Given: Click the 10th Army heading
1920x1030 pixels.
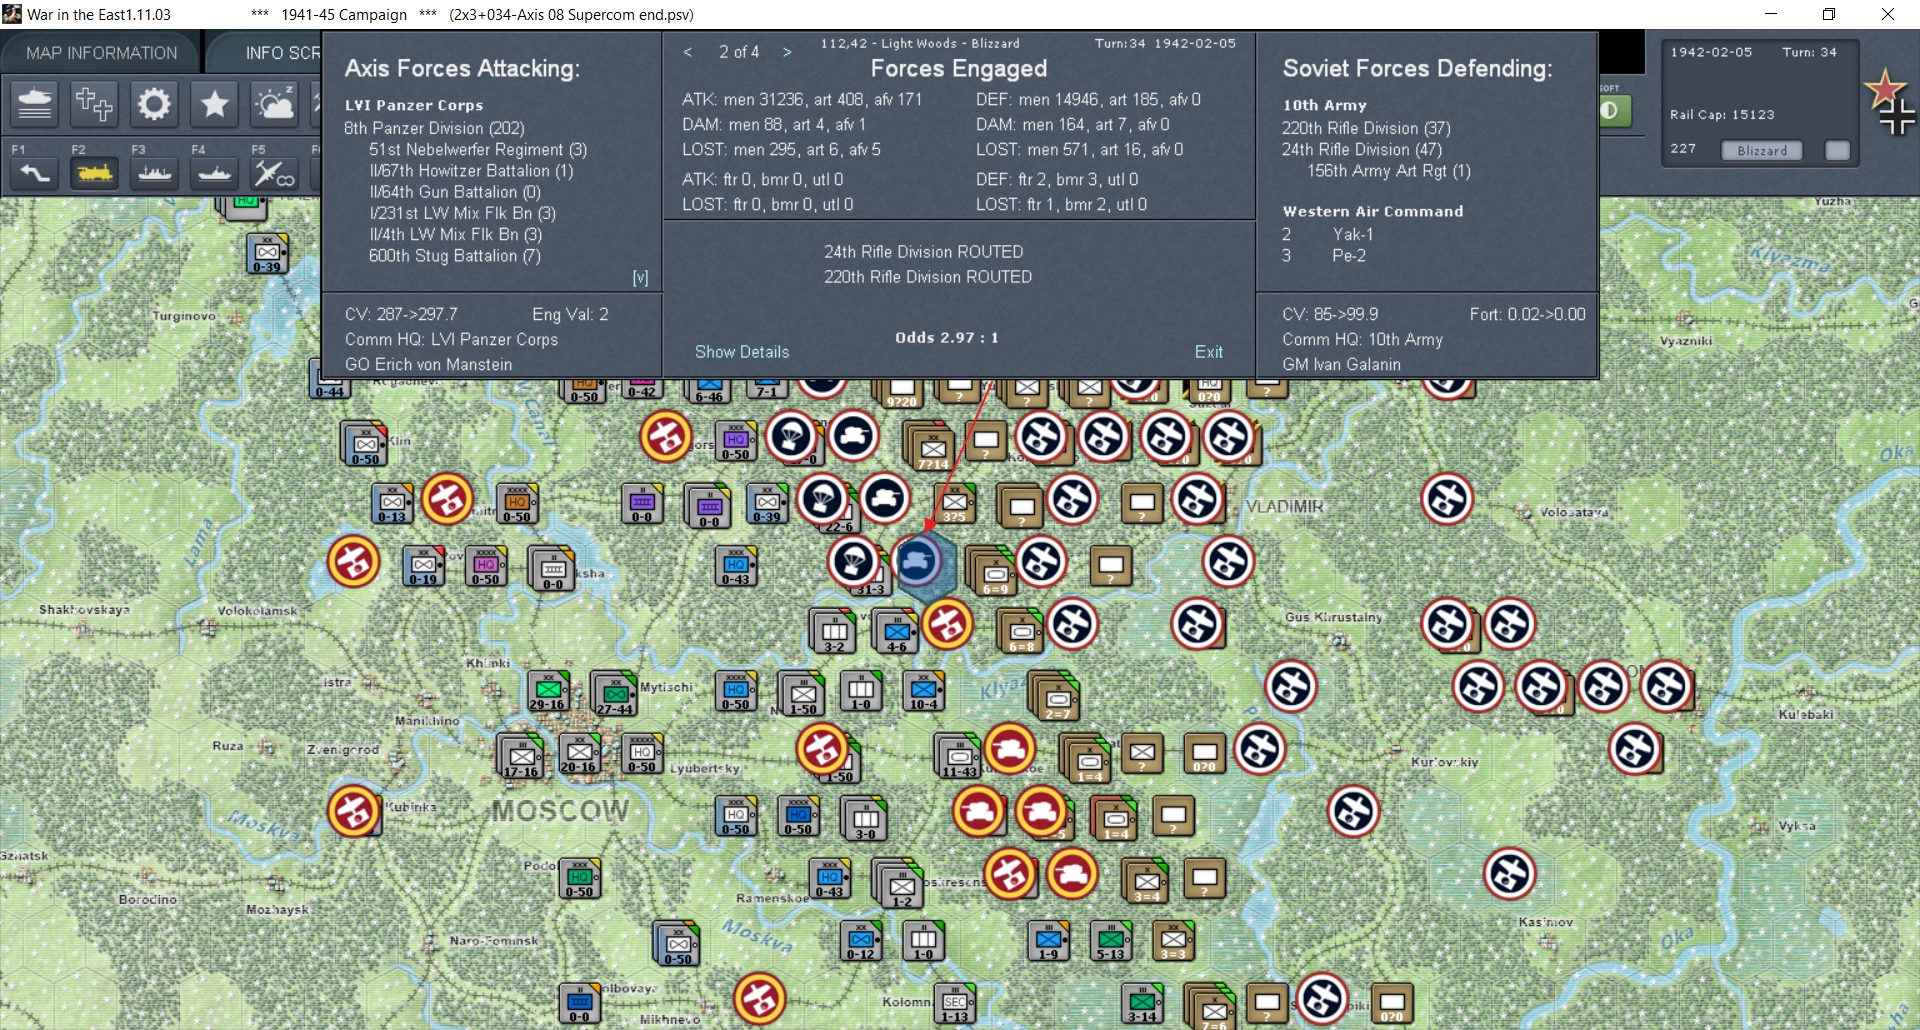Looking at the screenshot, I should pos(1325,105).
